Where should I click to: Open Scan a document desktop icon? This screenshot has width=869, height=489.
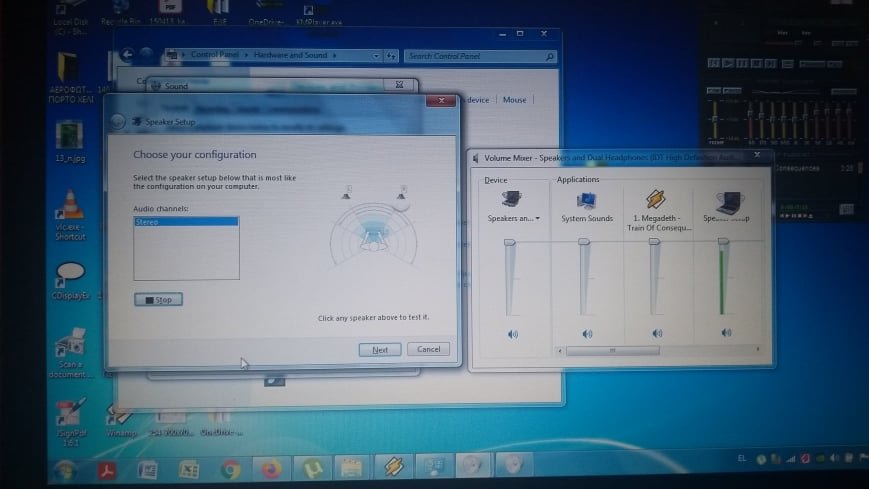(70, 353)
